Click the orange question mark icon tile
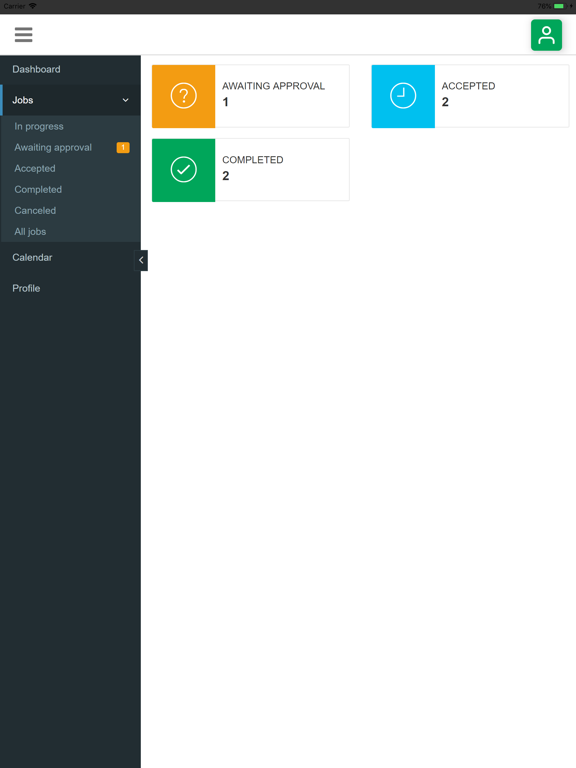 (x=184, y=96)
